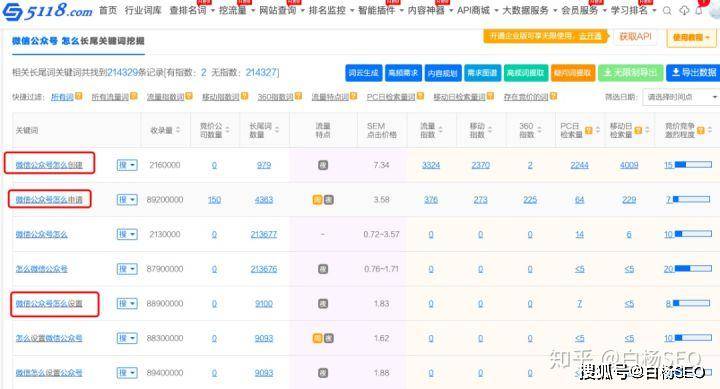Image resolution: width=720 pixels, height=389 pixels.
Task: Click help icon next to PC日检索量词 filter
Action: (420, 96)
